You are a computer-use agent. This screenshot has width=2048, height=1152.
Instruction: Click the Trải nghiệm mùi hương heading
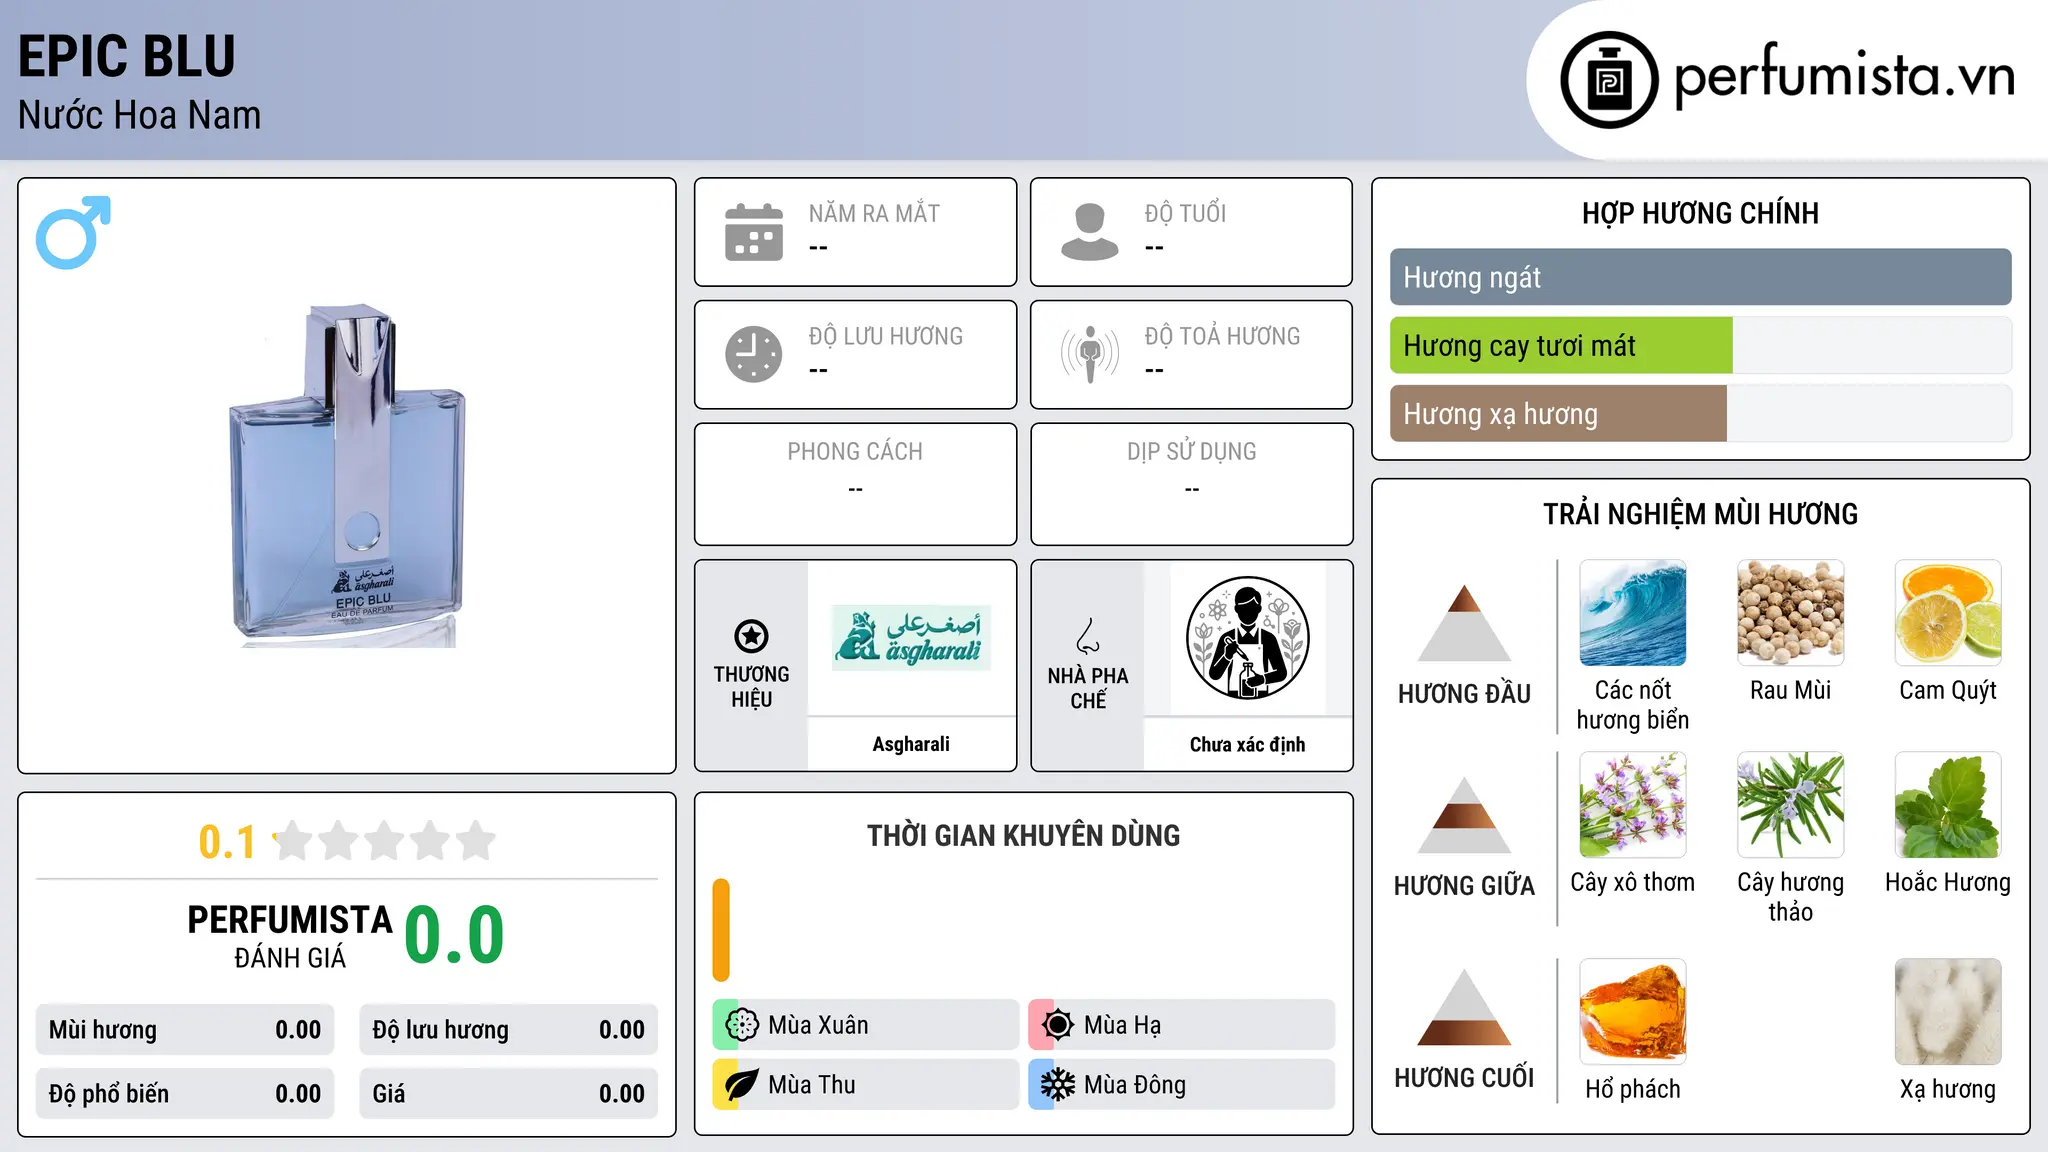tap(1700, 514)
